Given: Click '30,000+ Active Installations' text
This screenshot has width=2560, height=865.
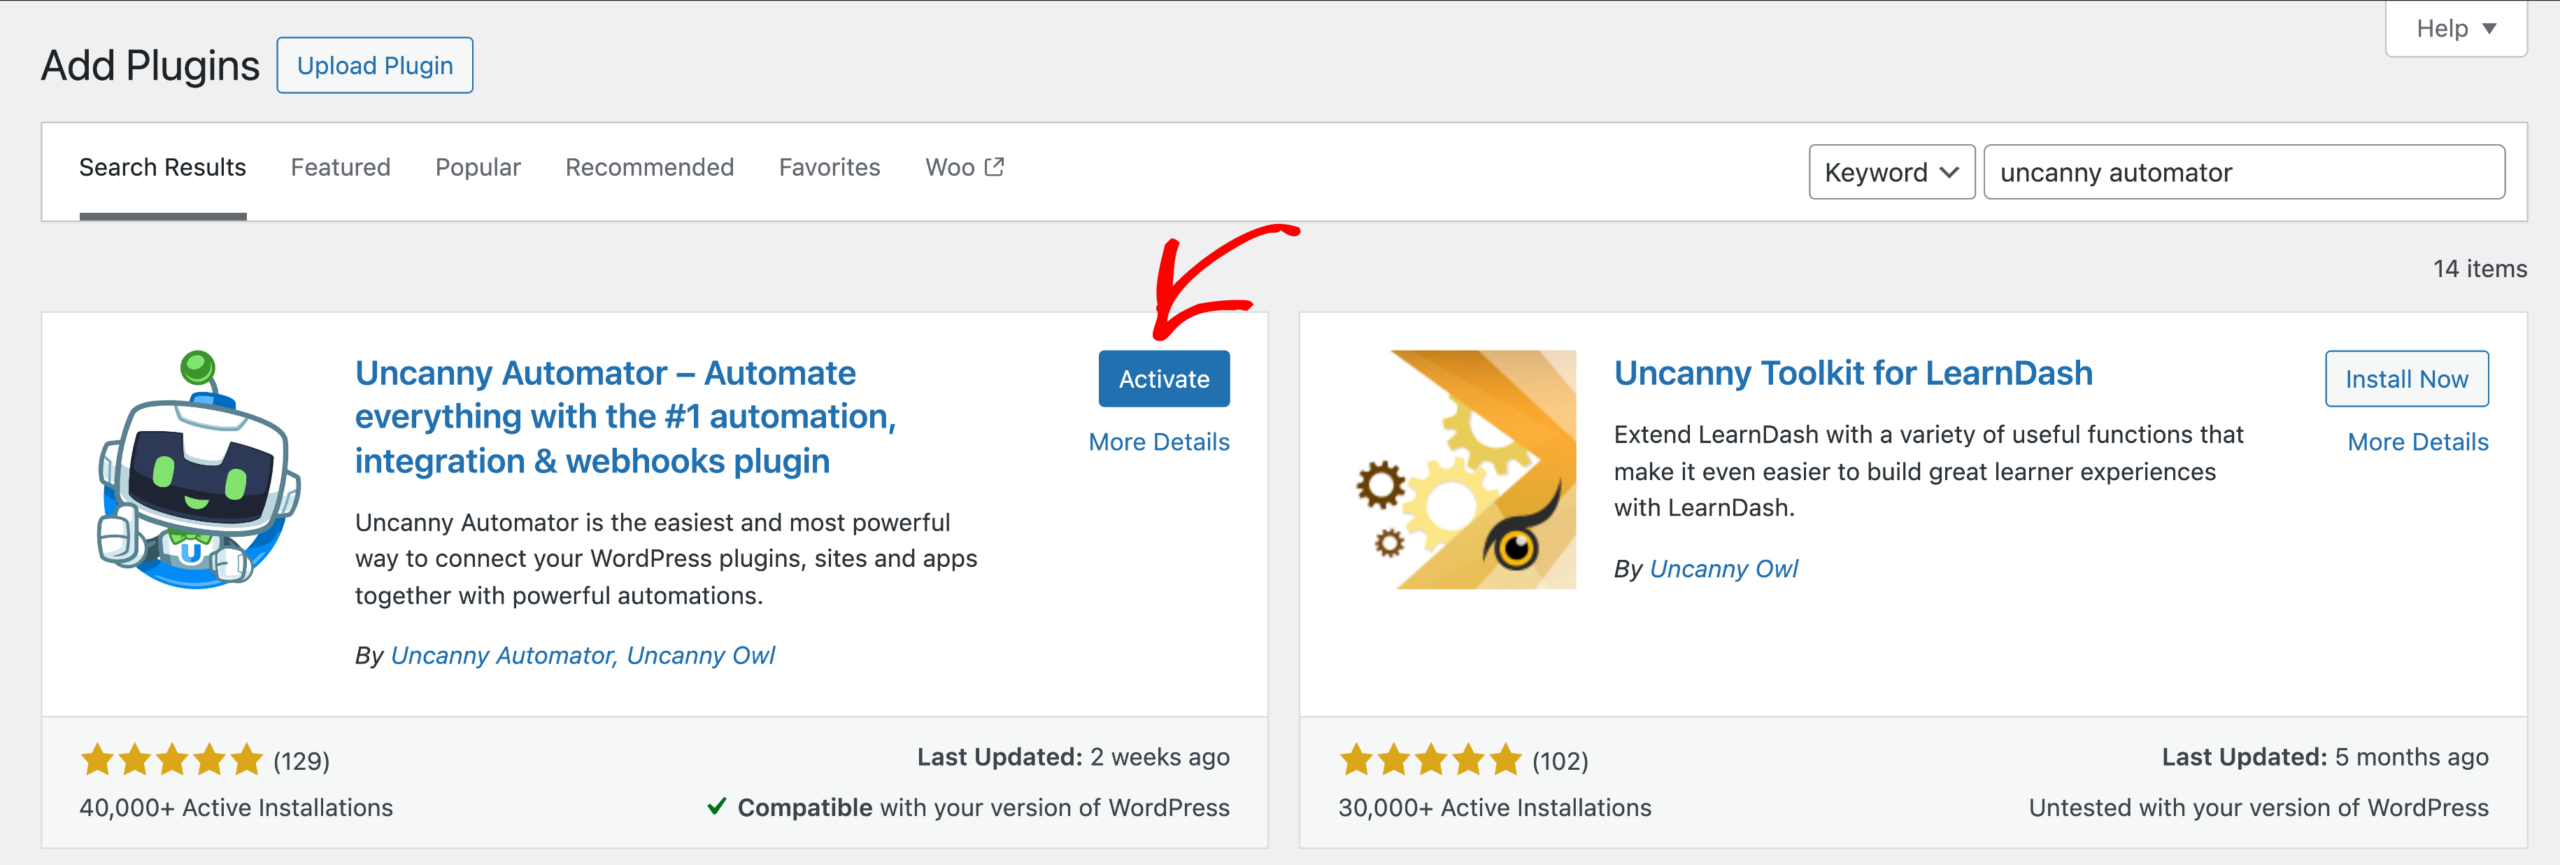Looking at the screenshot, I should tap(1495, 807).
